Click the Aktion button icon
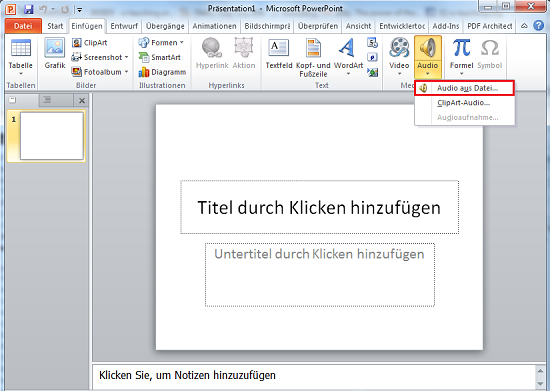This screenshot has height=391, width=550. click(244, 48)
